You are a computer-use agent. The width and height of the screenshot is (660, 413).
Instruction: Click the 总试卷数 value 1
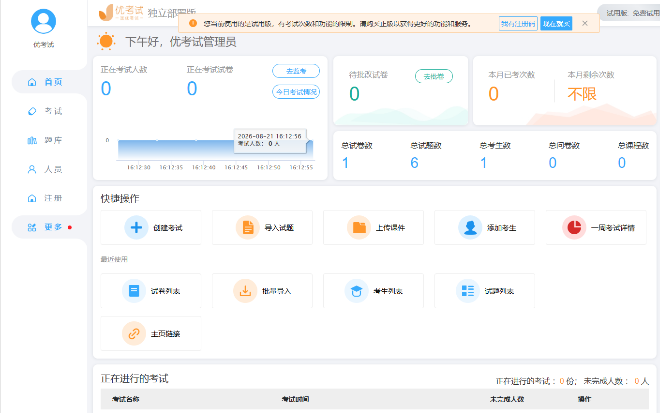(346, 163)
